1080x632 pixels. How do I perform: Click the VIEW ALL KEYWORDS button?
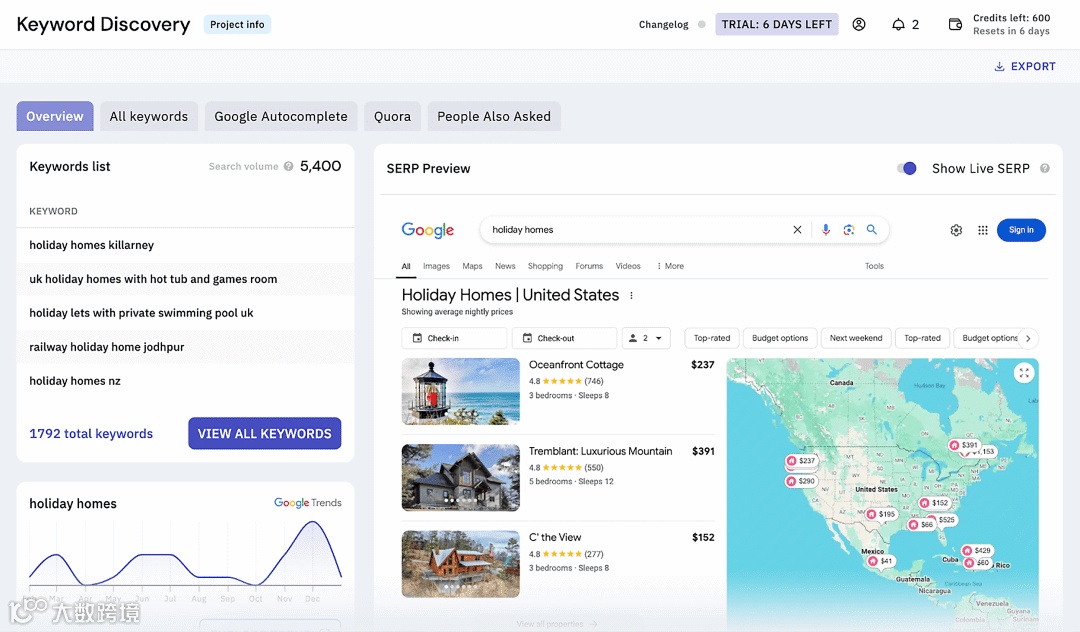[x=264, y=433]
